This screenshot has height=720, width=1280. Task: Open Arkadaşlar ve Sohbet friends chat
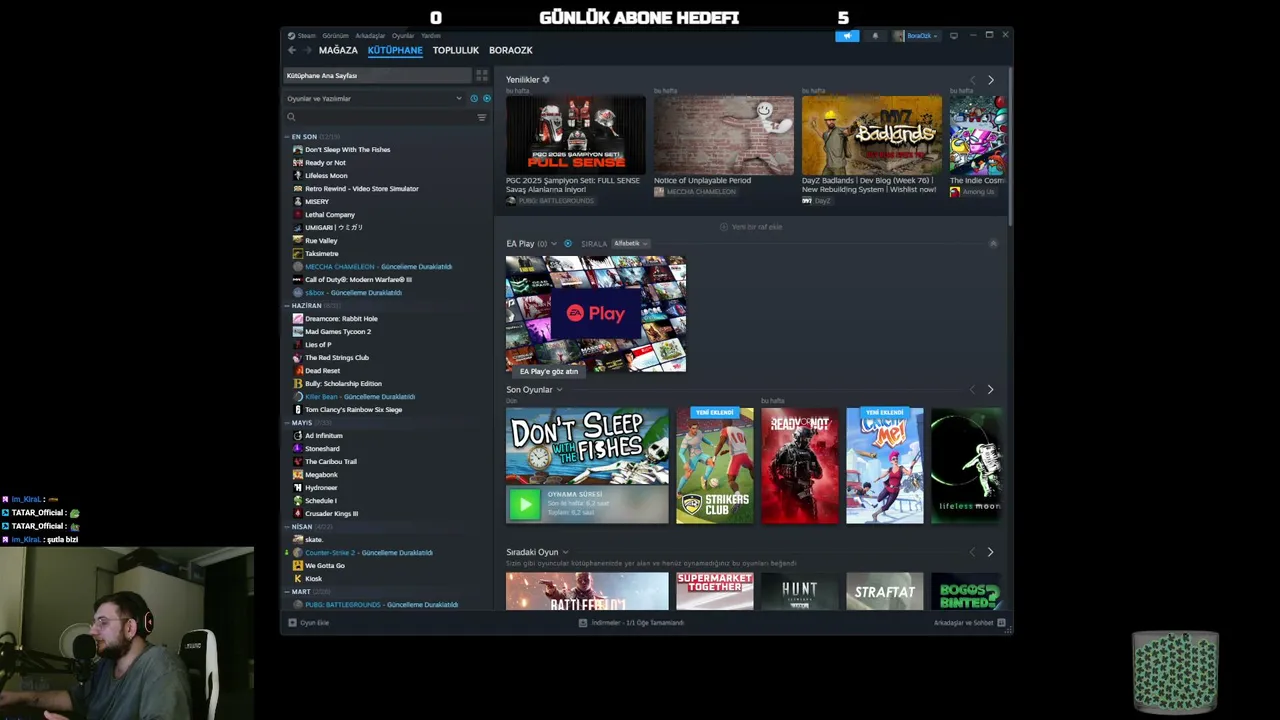click(x=969, y=623)
